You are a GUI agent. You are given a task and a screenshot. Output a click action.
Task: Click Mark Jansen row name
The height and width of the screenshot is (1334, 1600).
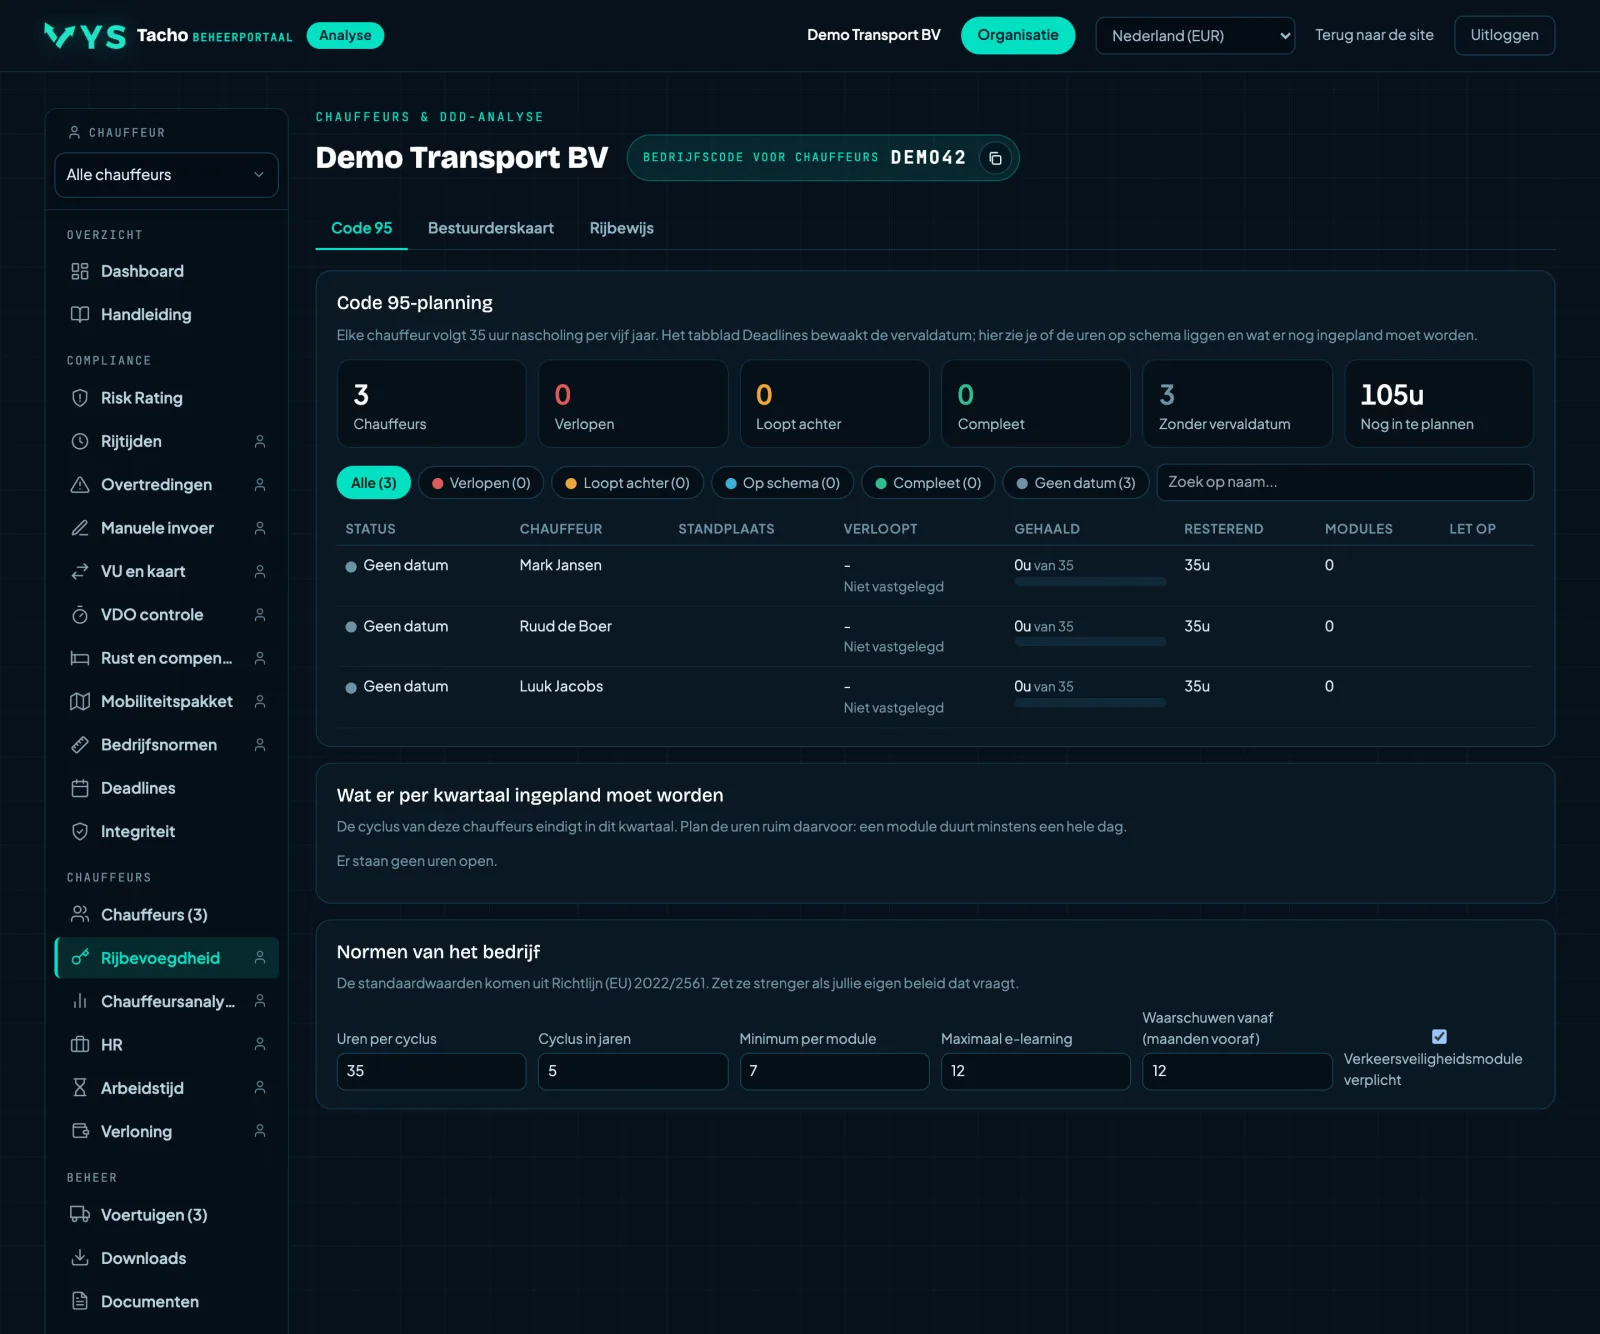561,565
